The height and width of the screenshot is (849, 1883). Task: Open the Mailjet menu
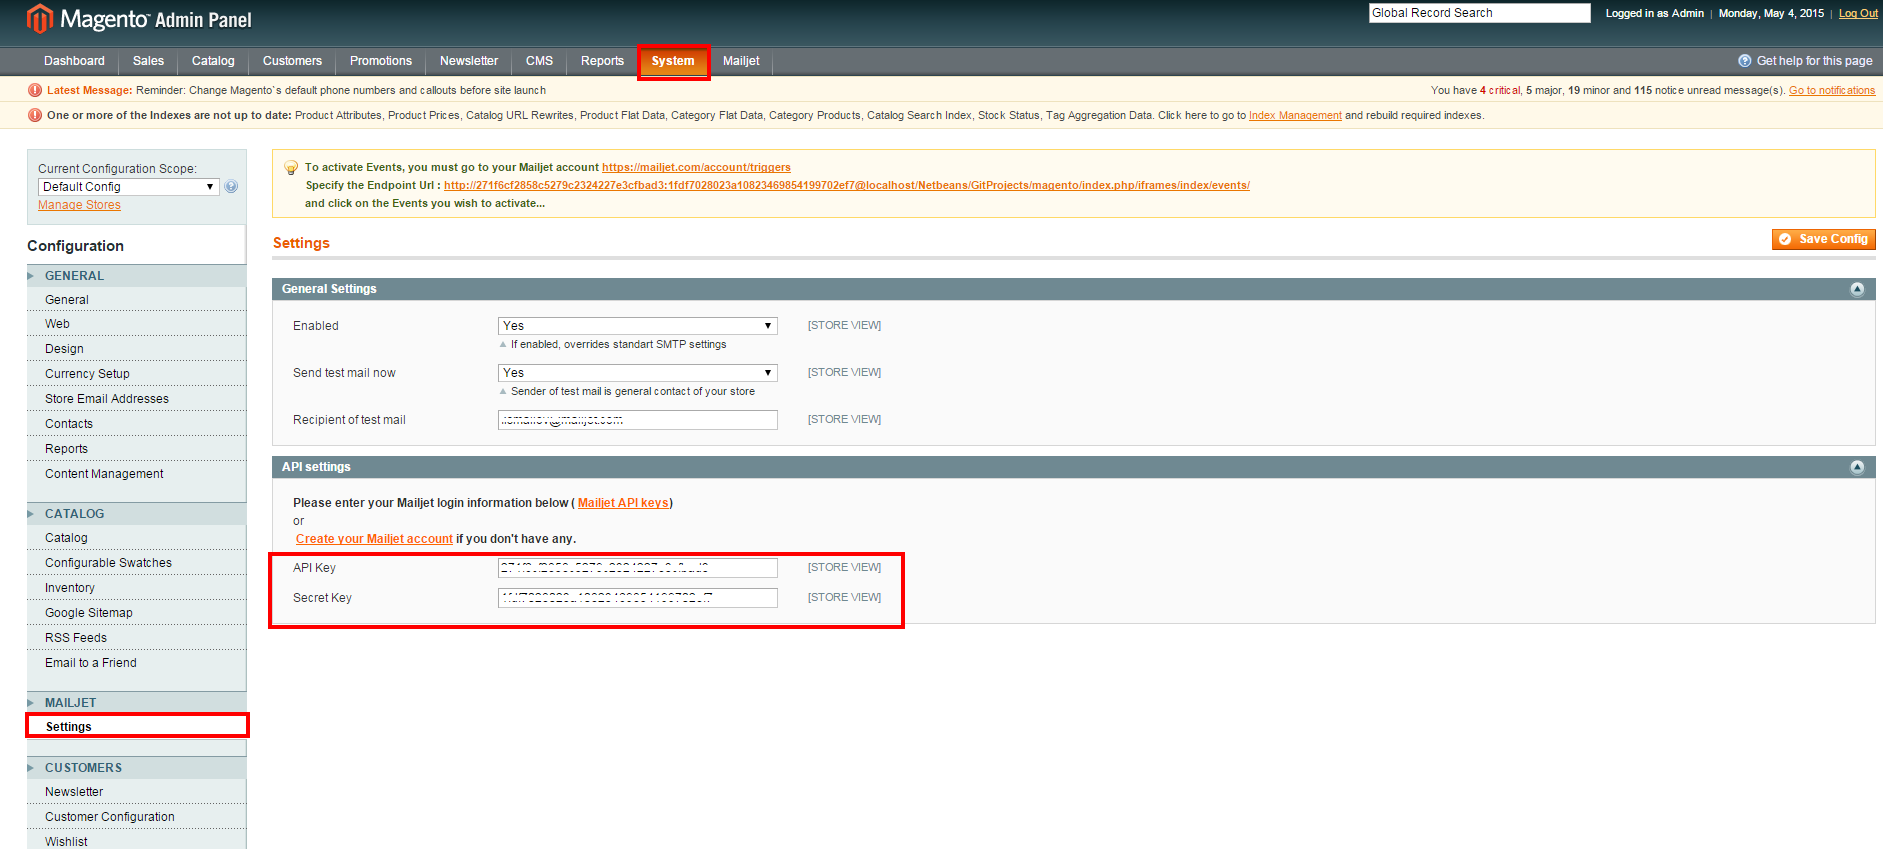coord(741,61)
